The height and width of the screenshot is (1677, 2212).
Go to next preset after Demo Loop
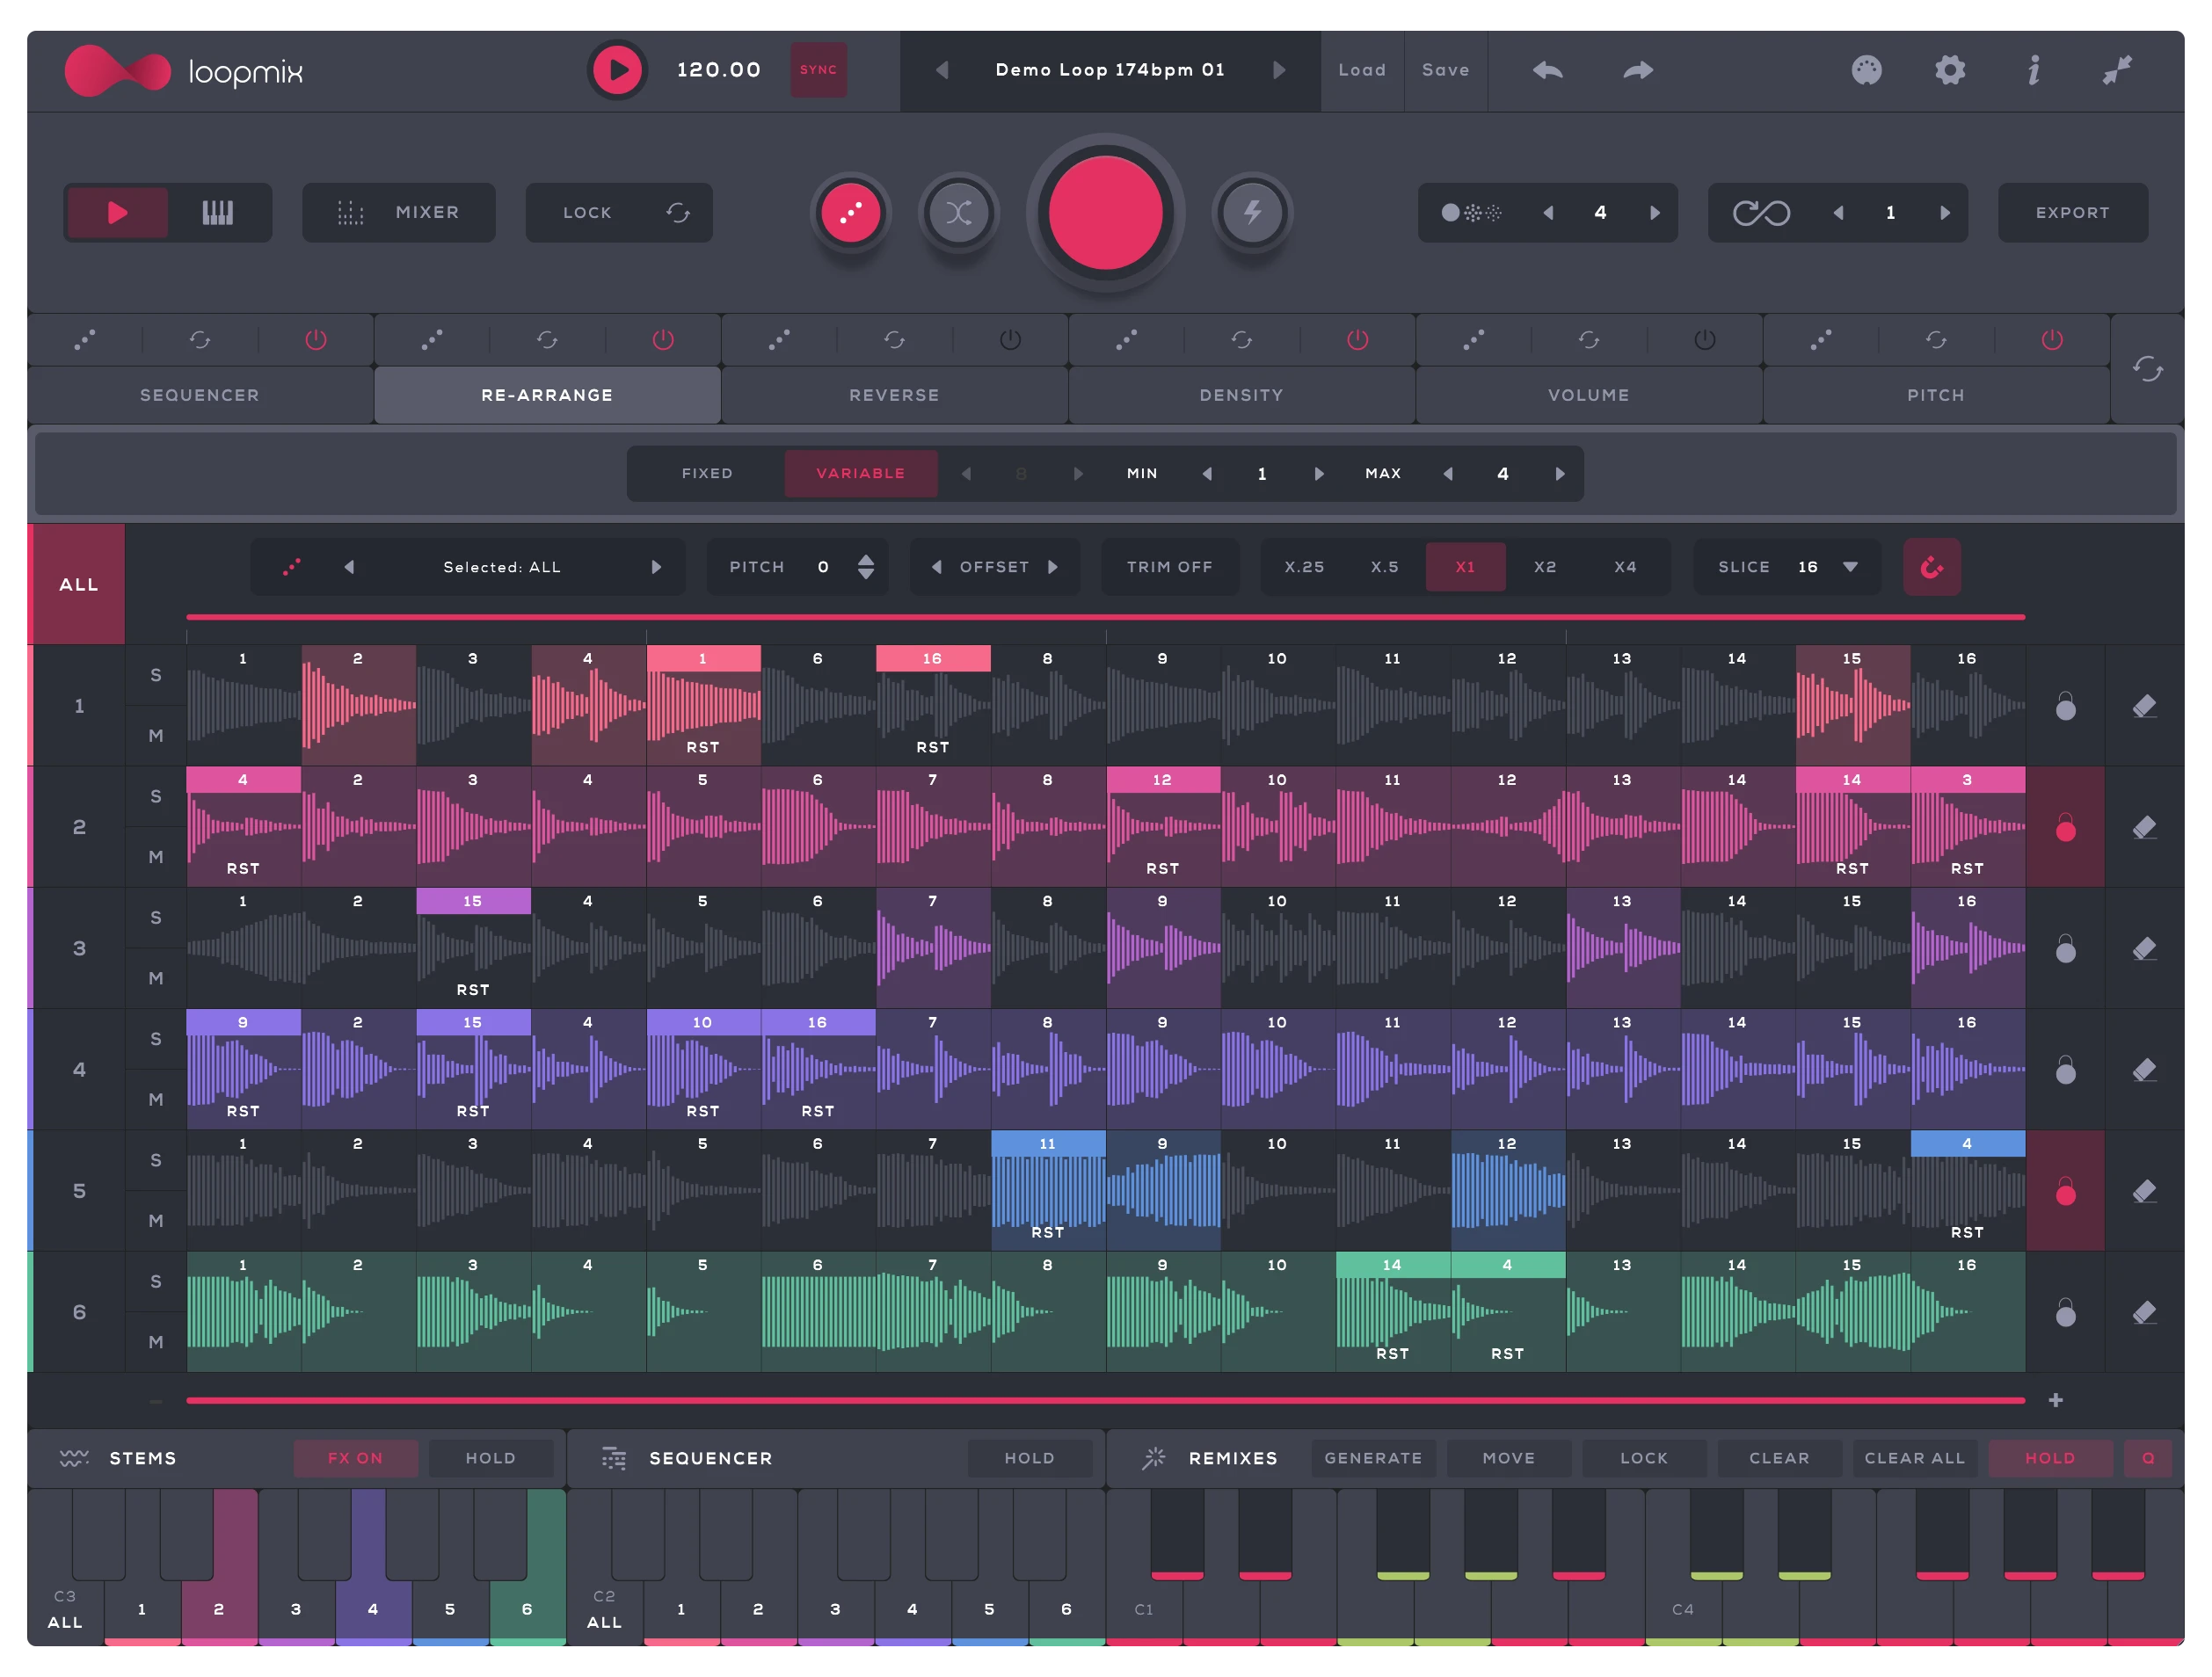(x=1279, y=70)
